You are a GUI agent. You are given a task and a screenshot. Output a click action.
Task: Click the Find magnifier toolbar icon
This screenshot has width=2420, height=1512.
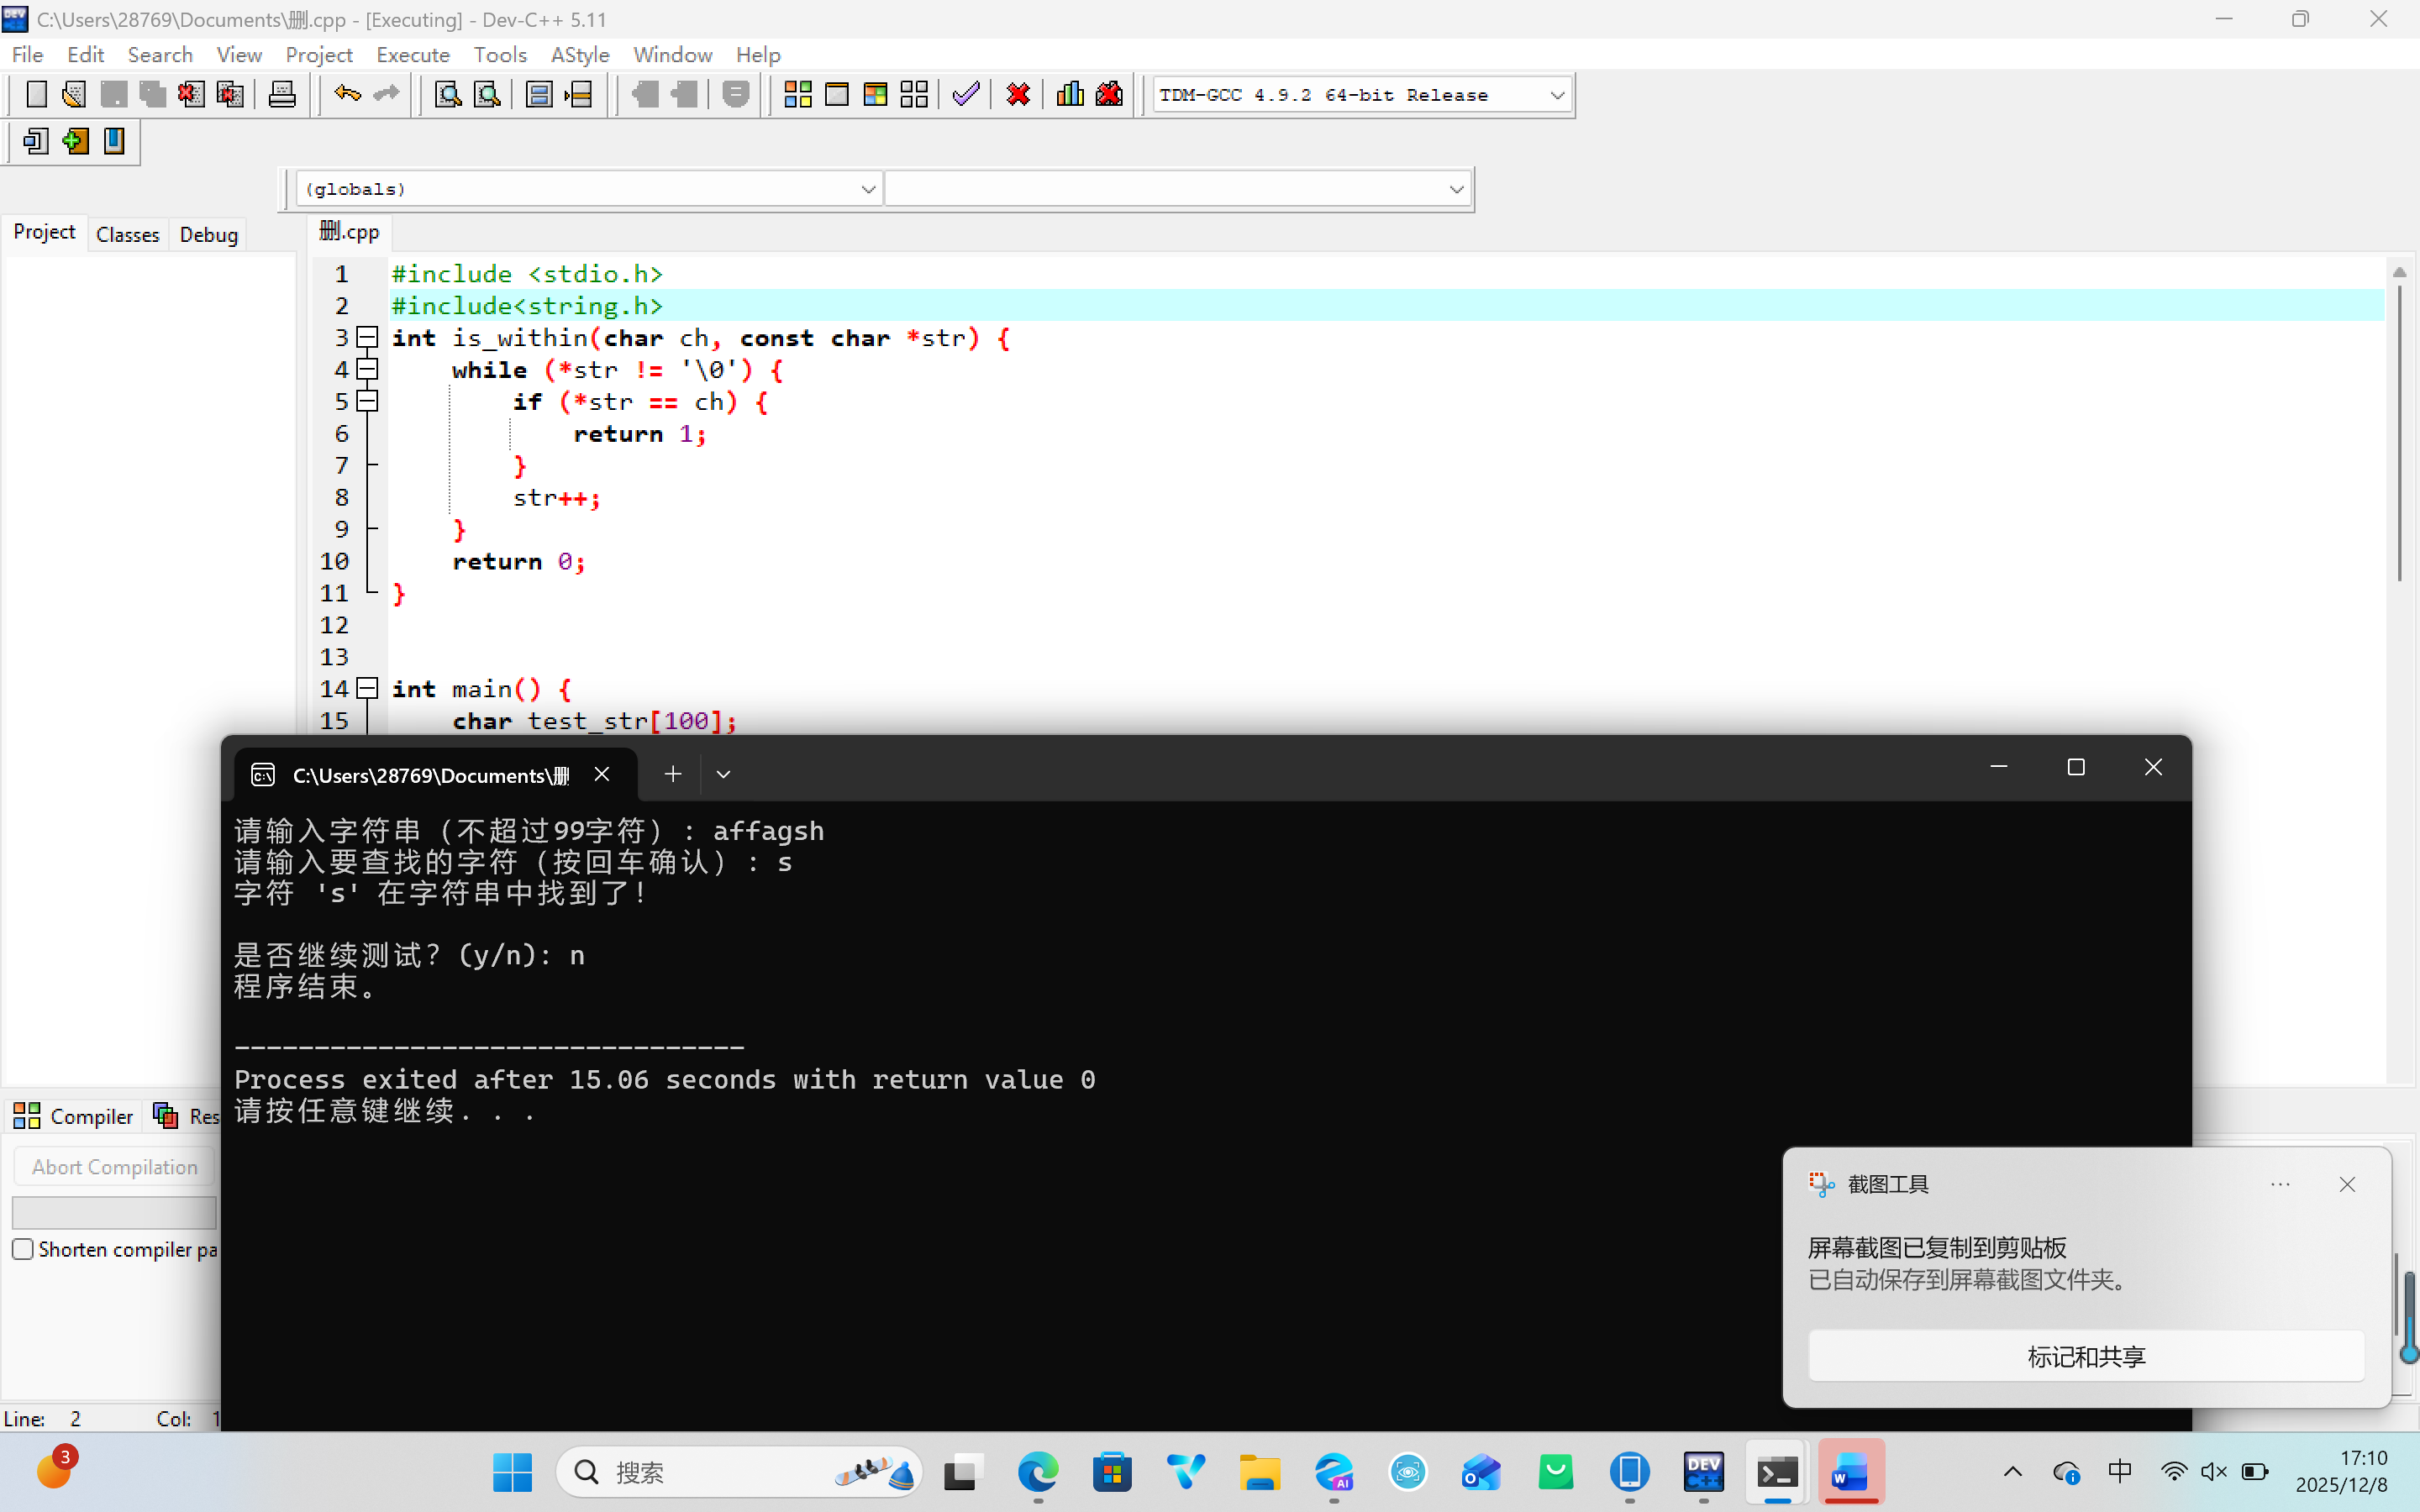pos(447,95)
